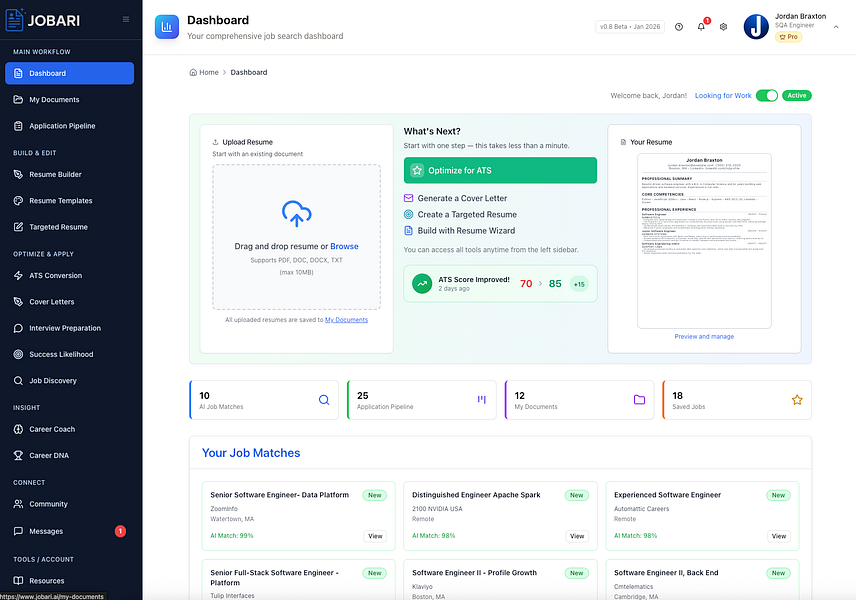Viewport: 856px width, 600px height.
Task: Open Dashboard in the sidebar
Action: [x=69, y=73]
